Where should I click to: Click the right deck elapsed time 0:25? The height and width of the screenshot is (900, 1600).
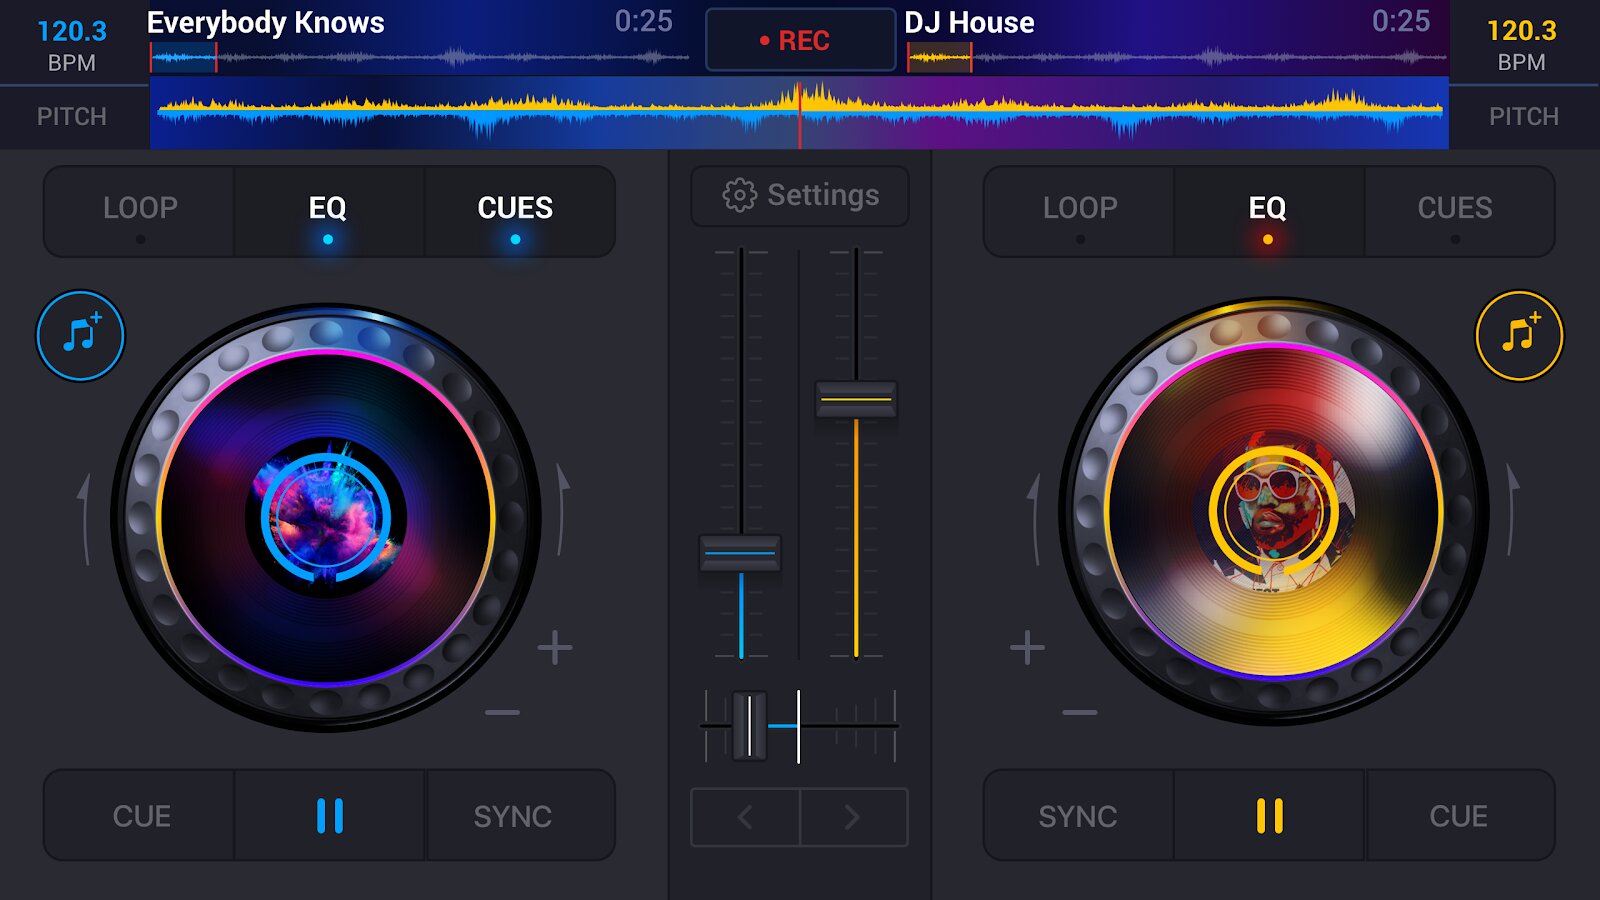coord(1401,21)
